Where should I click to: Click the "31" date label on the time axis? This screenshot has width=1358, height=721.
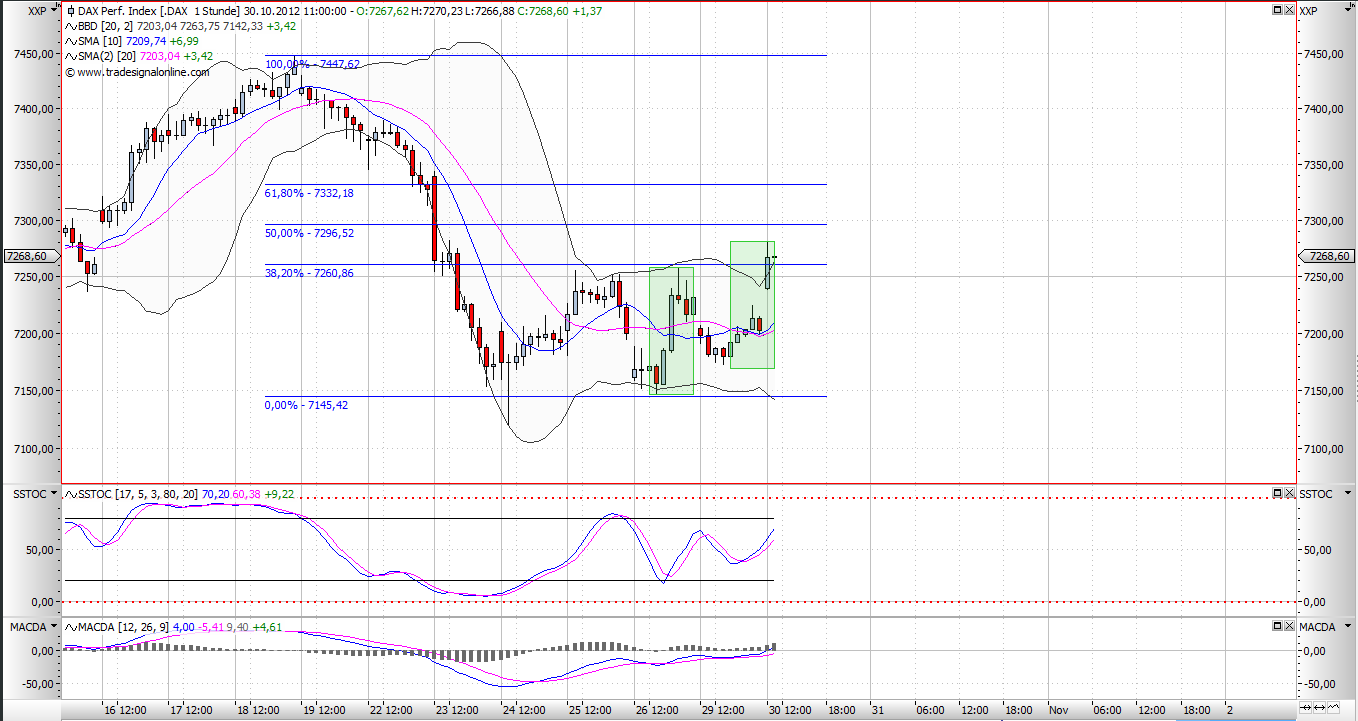877,710
